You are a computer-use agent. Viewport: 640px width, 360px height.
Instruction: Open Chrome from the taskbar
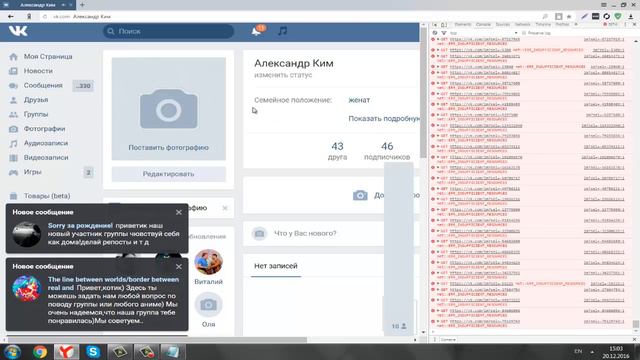pyautogui.click(x=40, y=352)
